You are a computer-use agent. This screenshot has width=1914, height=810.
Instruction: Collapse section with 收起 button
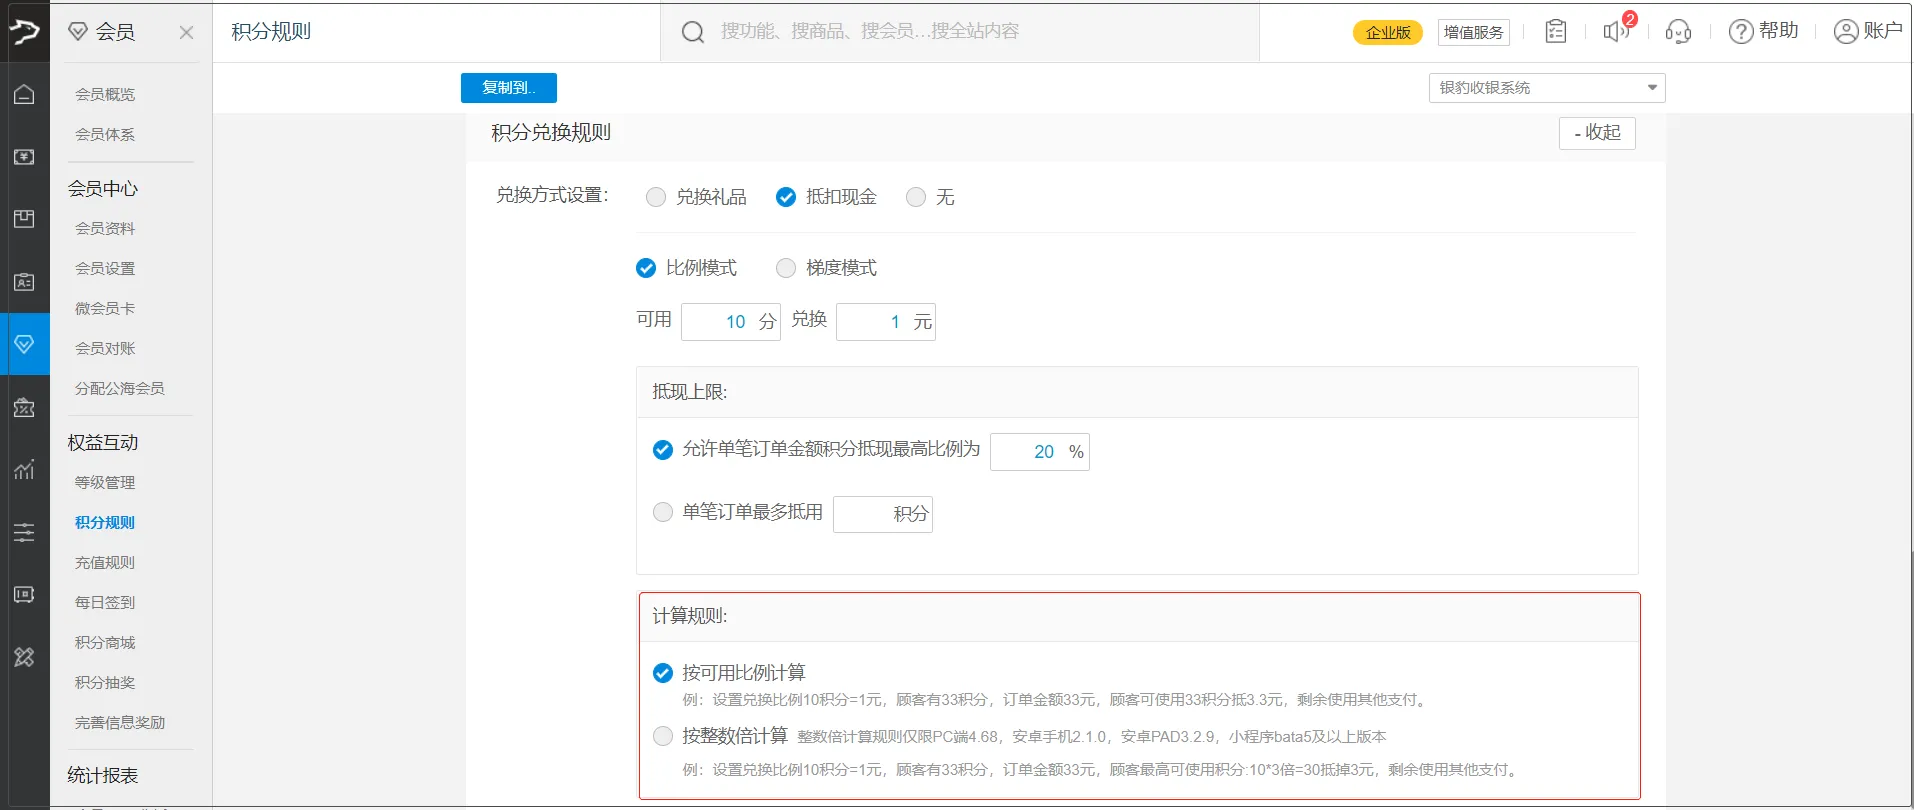[1596, 133]
